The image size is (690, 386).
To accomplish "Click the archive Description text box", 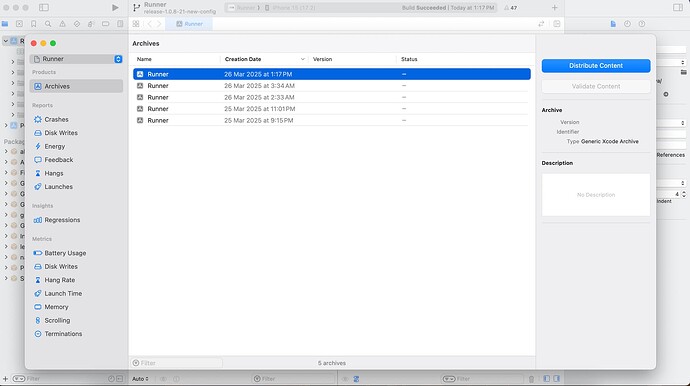I will [x=596, y=195].
